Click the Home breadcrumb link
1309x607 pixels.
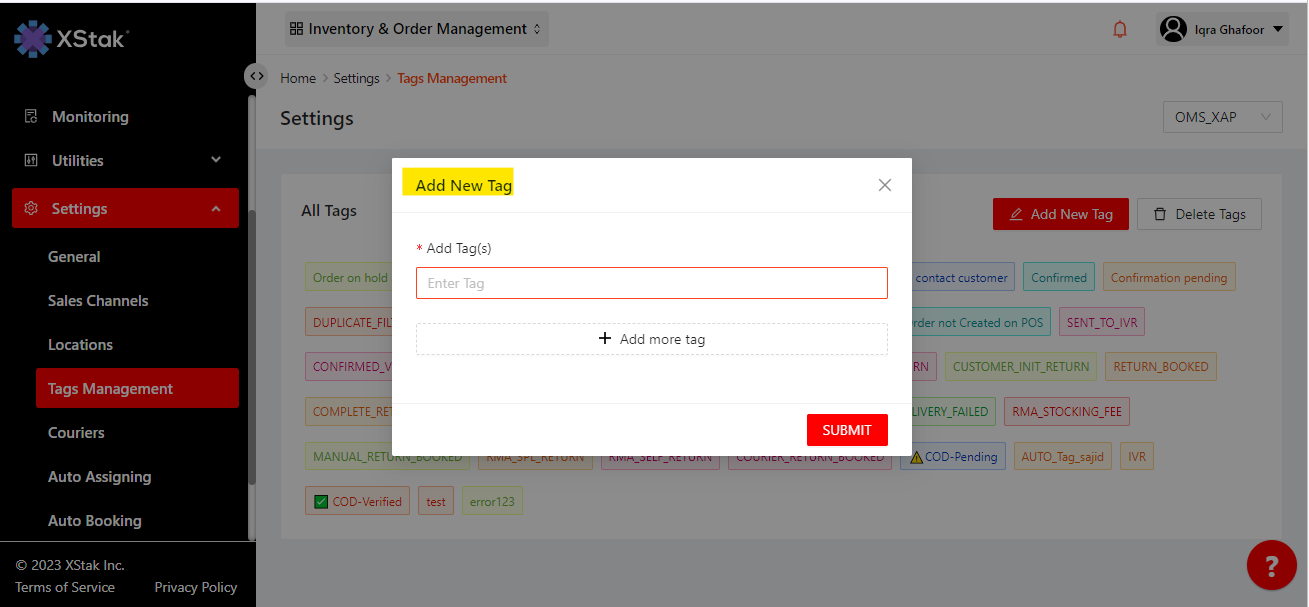pyautogui.click(x=298, y=78)
